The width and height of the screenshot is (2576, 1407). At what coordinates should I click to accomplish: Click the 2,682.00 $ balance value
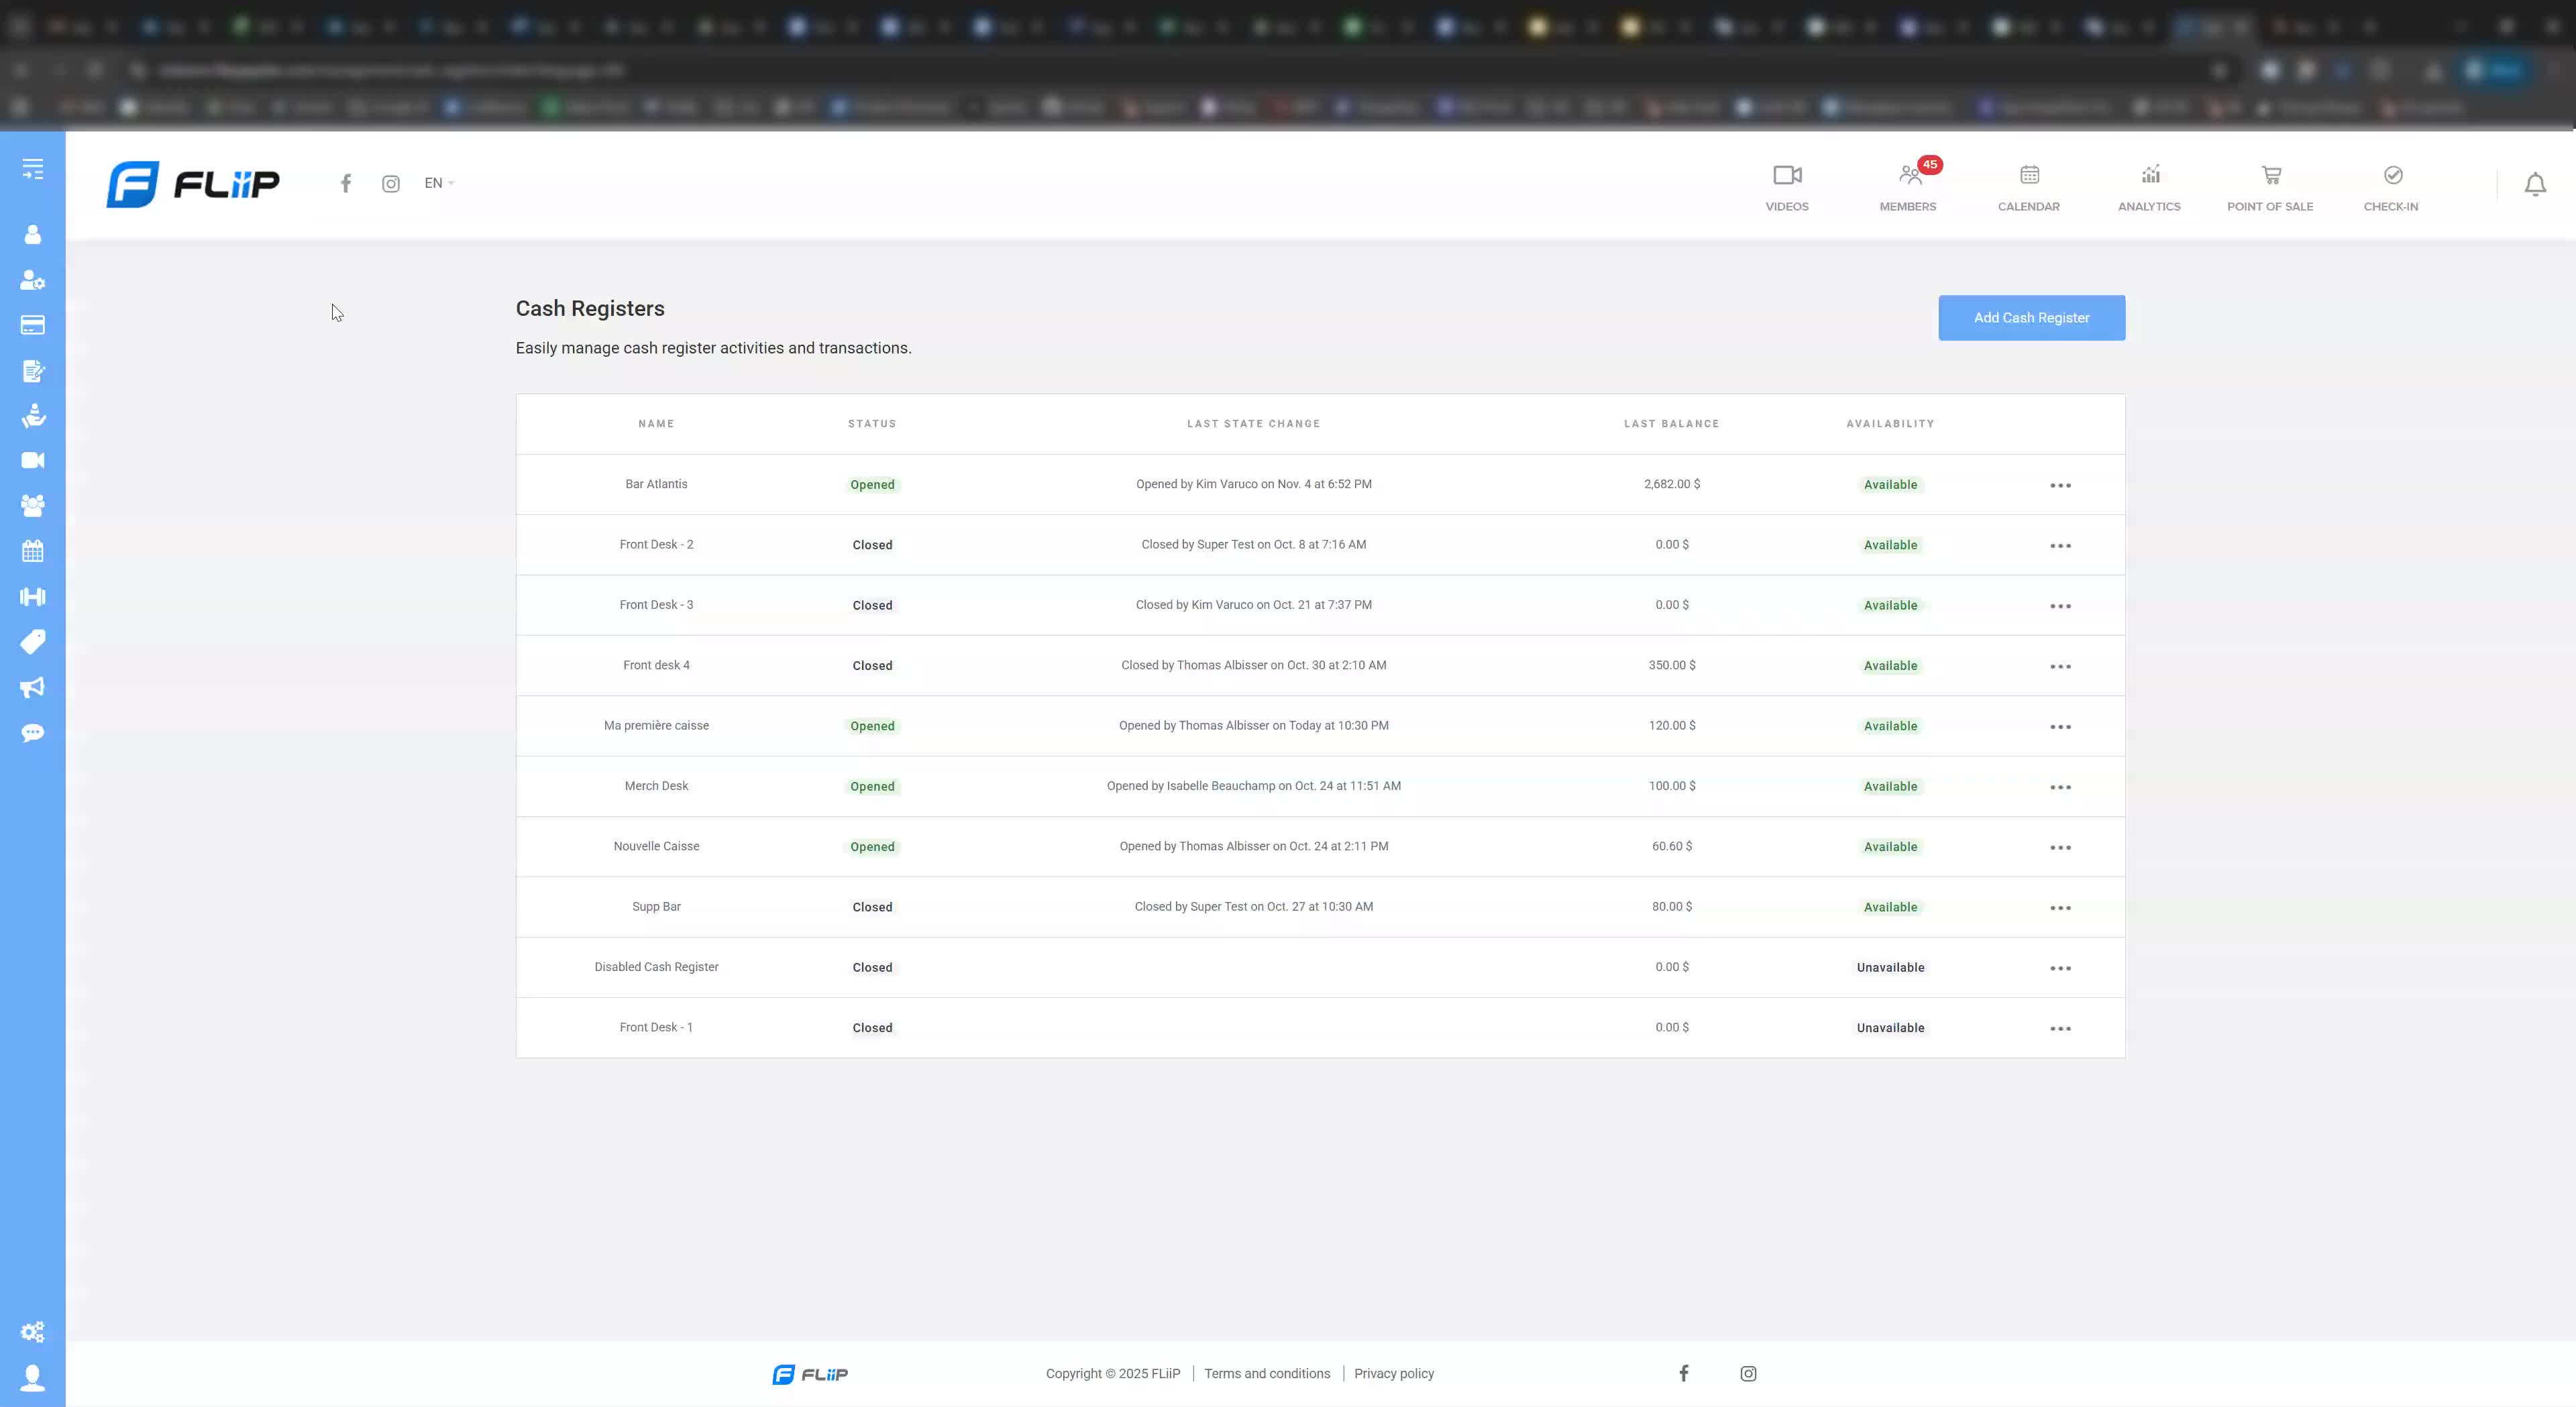coord(1672,484)
